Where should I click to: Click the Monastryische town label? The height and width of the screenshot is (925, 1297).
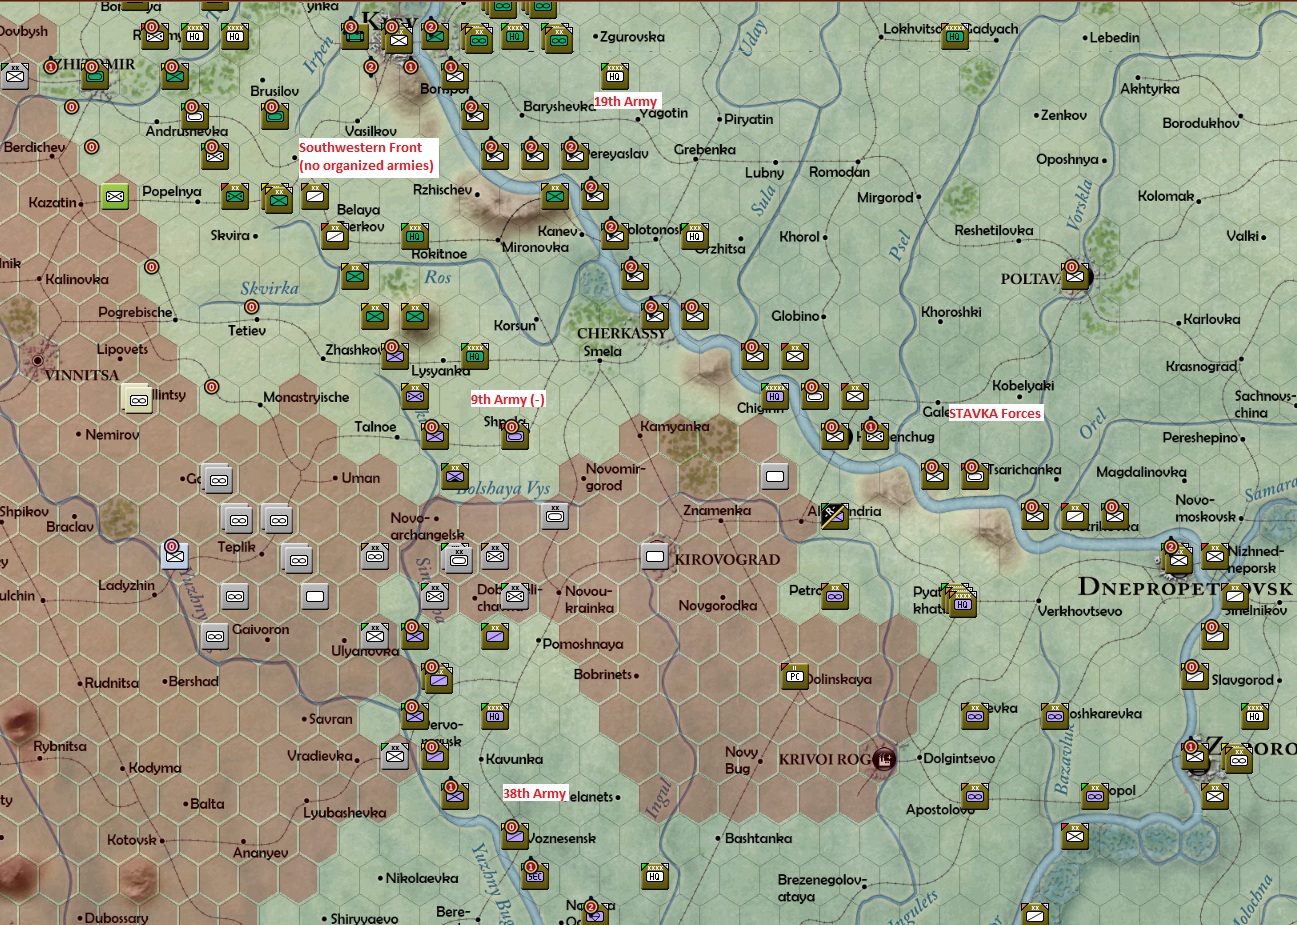click(306, 397)
